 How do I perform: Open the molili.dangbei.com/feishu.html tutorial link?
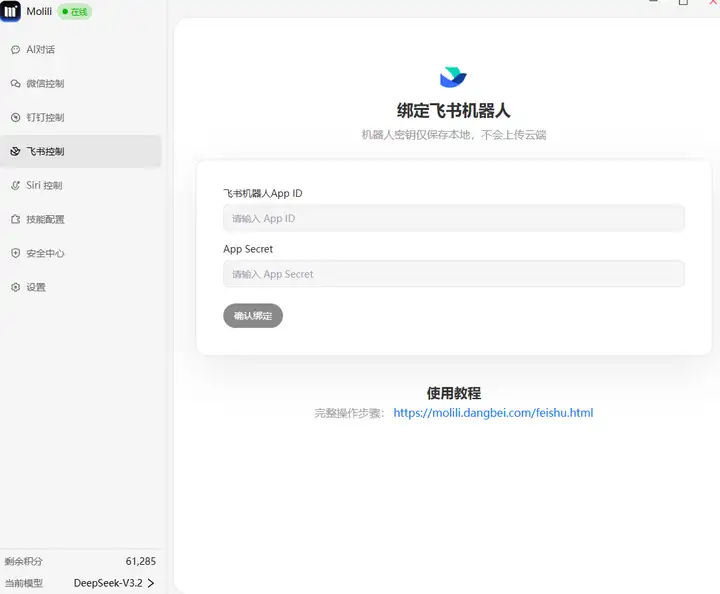click(x=493, y=413)
